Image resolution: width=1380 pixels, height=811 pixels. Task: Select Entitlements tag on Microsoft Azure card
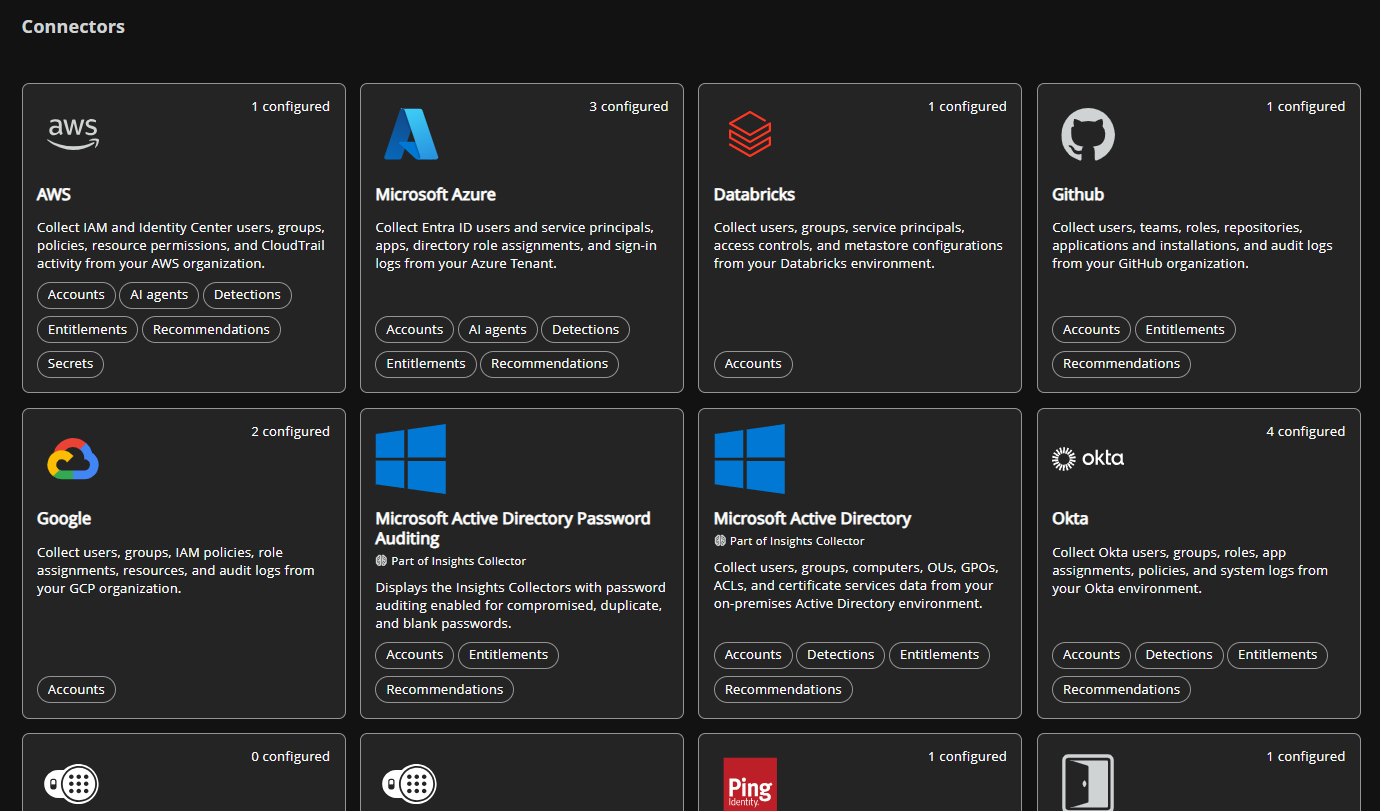click(426, 363)
